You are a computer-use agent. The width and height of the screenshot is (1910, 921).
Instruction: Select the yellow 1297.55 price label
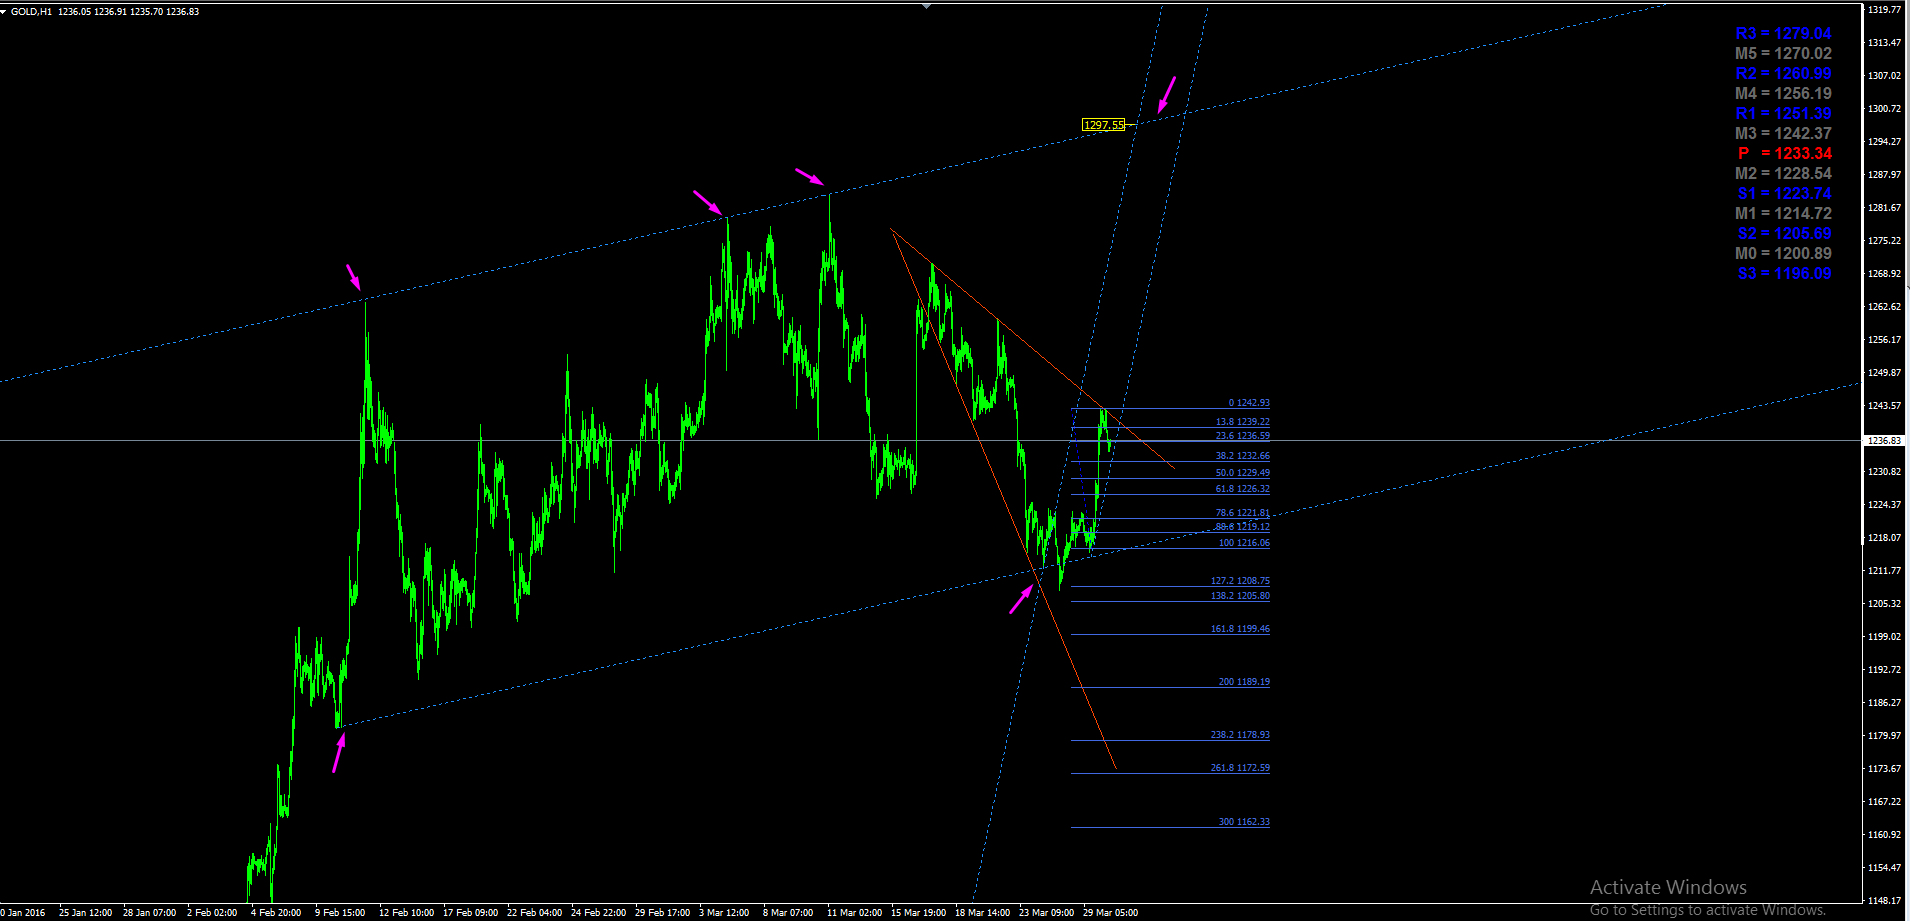pyautogui.click(x=1104, y=125)
